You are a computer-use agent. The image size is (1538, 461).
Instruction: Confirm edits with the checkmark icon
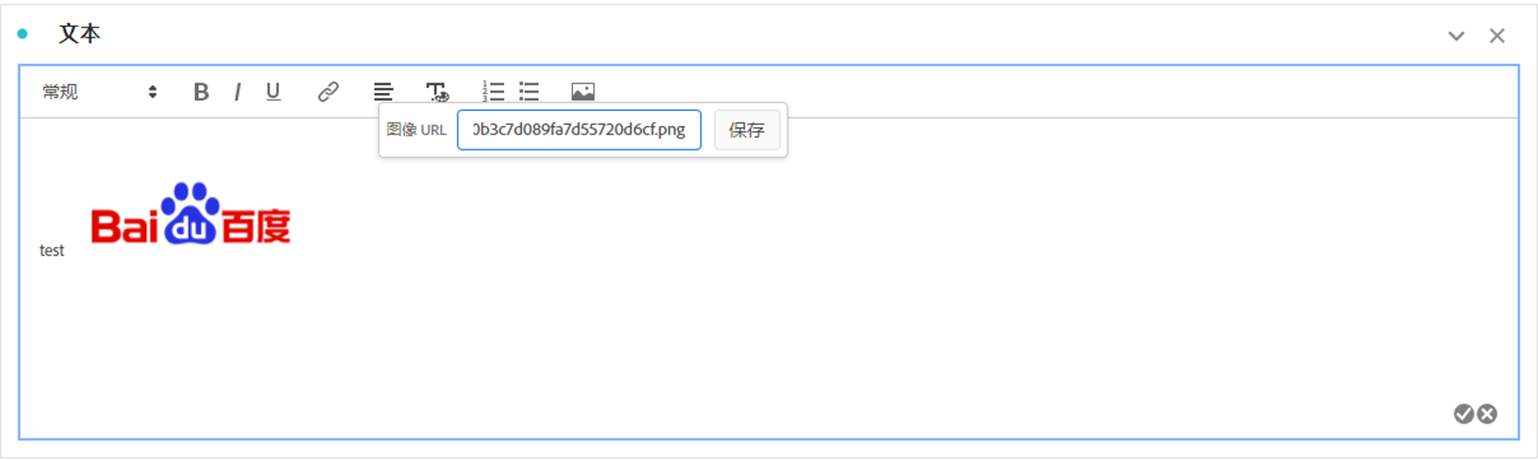1464,414
